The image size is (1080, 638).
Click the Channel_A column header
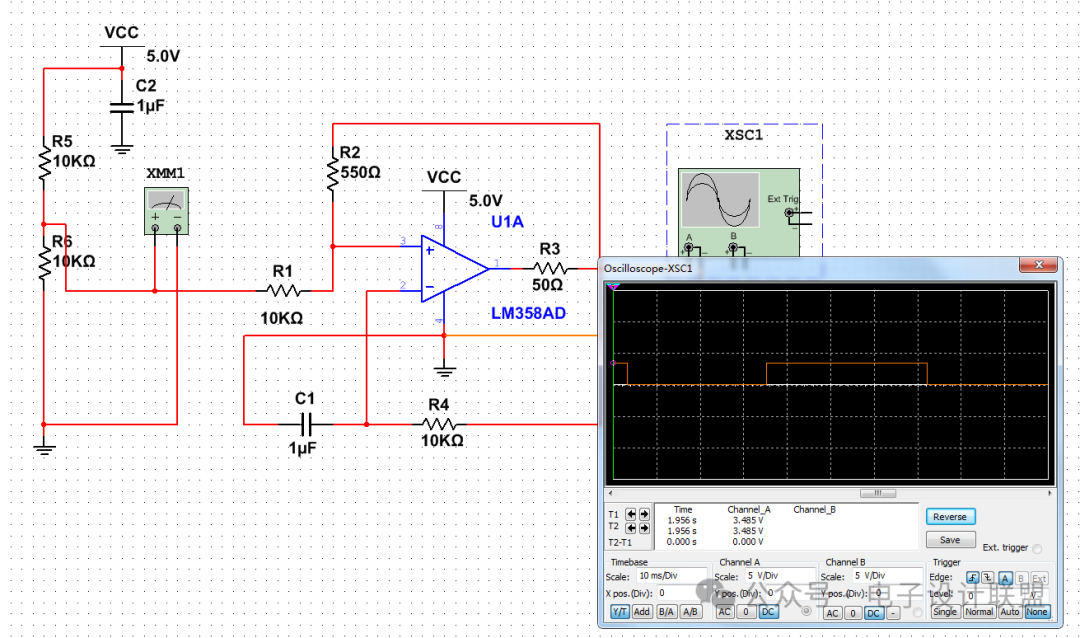click(749, 510)
